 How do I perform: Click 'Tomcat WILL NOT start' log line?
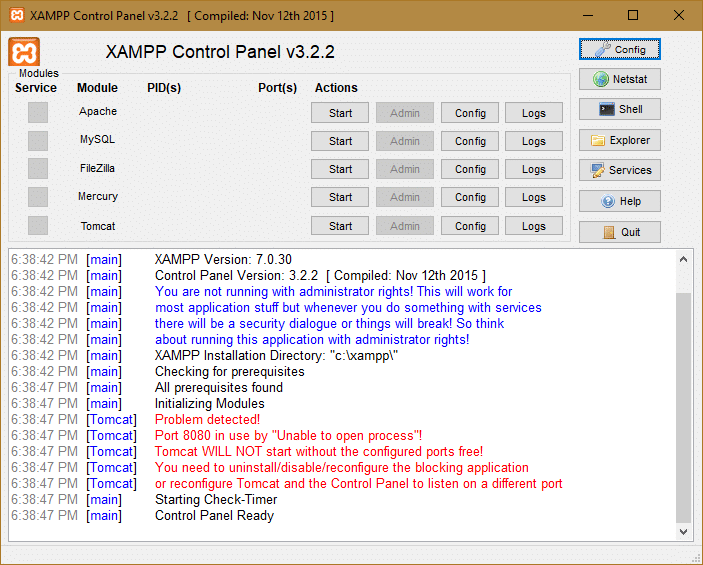coord(319,452)
